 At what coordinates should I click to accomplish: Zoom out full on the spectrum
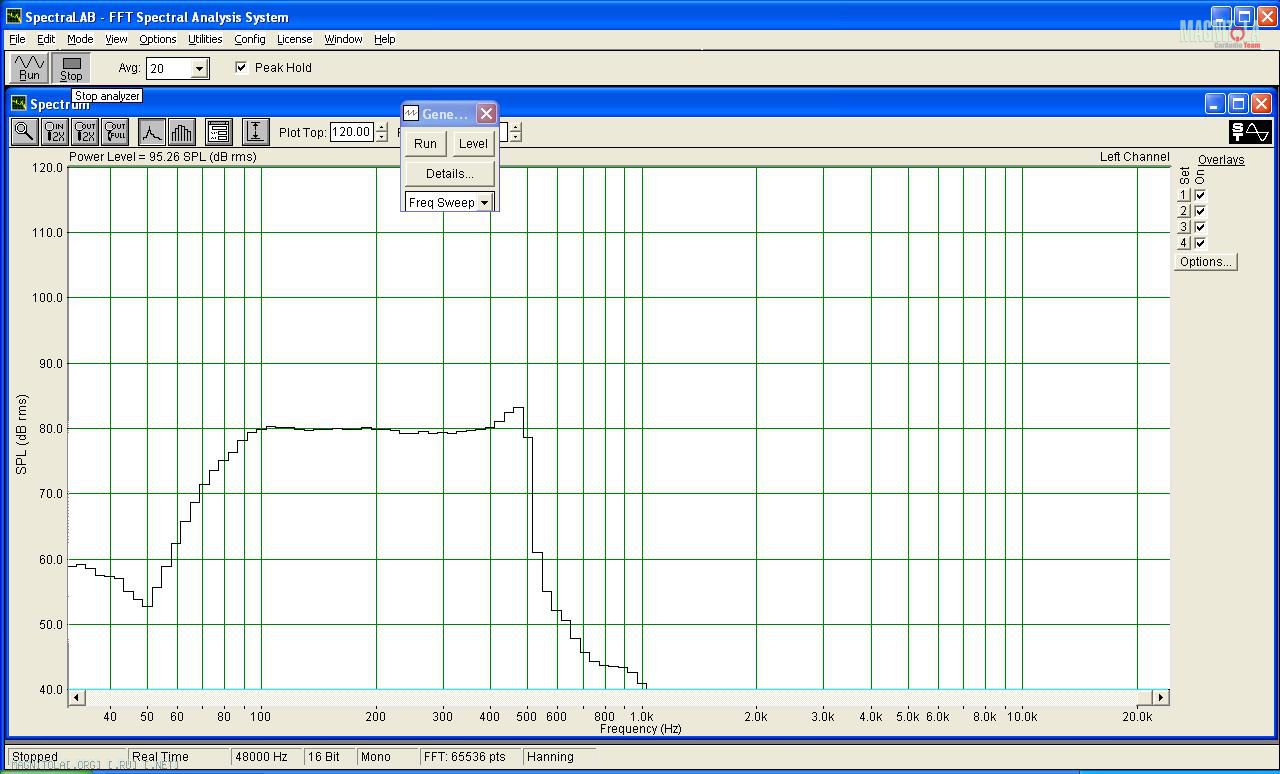tap(115, 131)
